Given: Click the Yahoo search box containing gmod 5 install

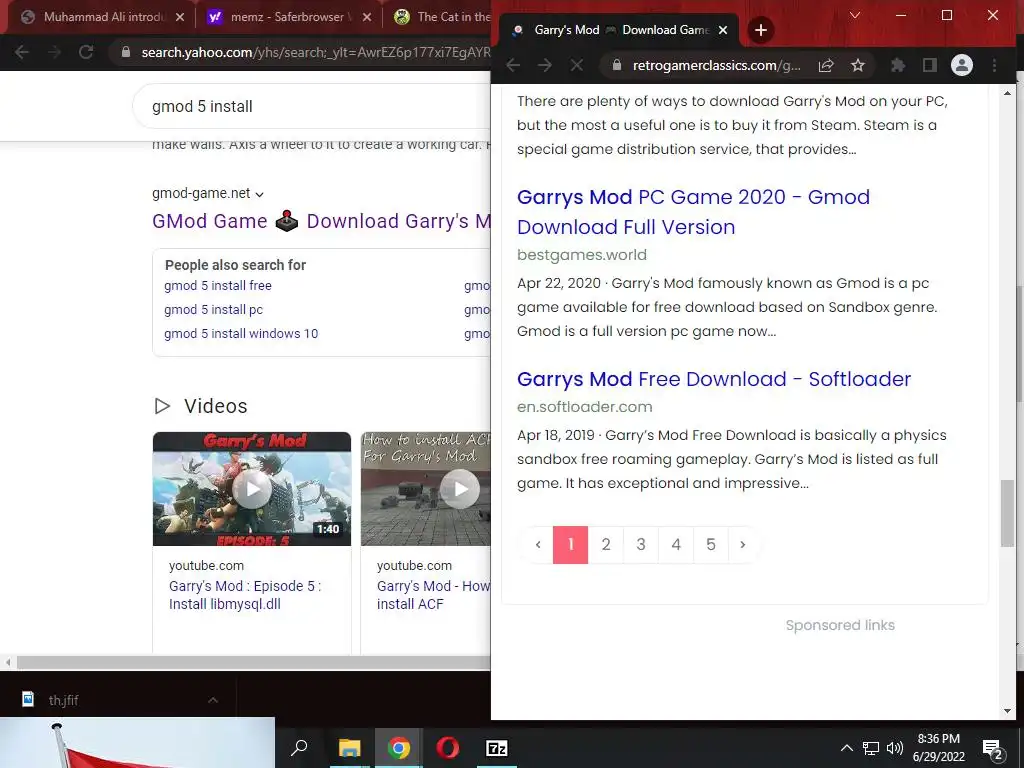Looking at the screenshot, I should click(x=313, y=106).
